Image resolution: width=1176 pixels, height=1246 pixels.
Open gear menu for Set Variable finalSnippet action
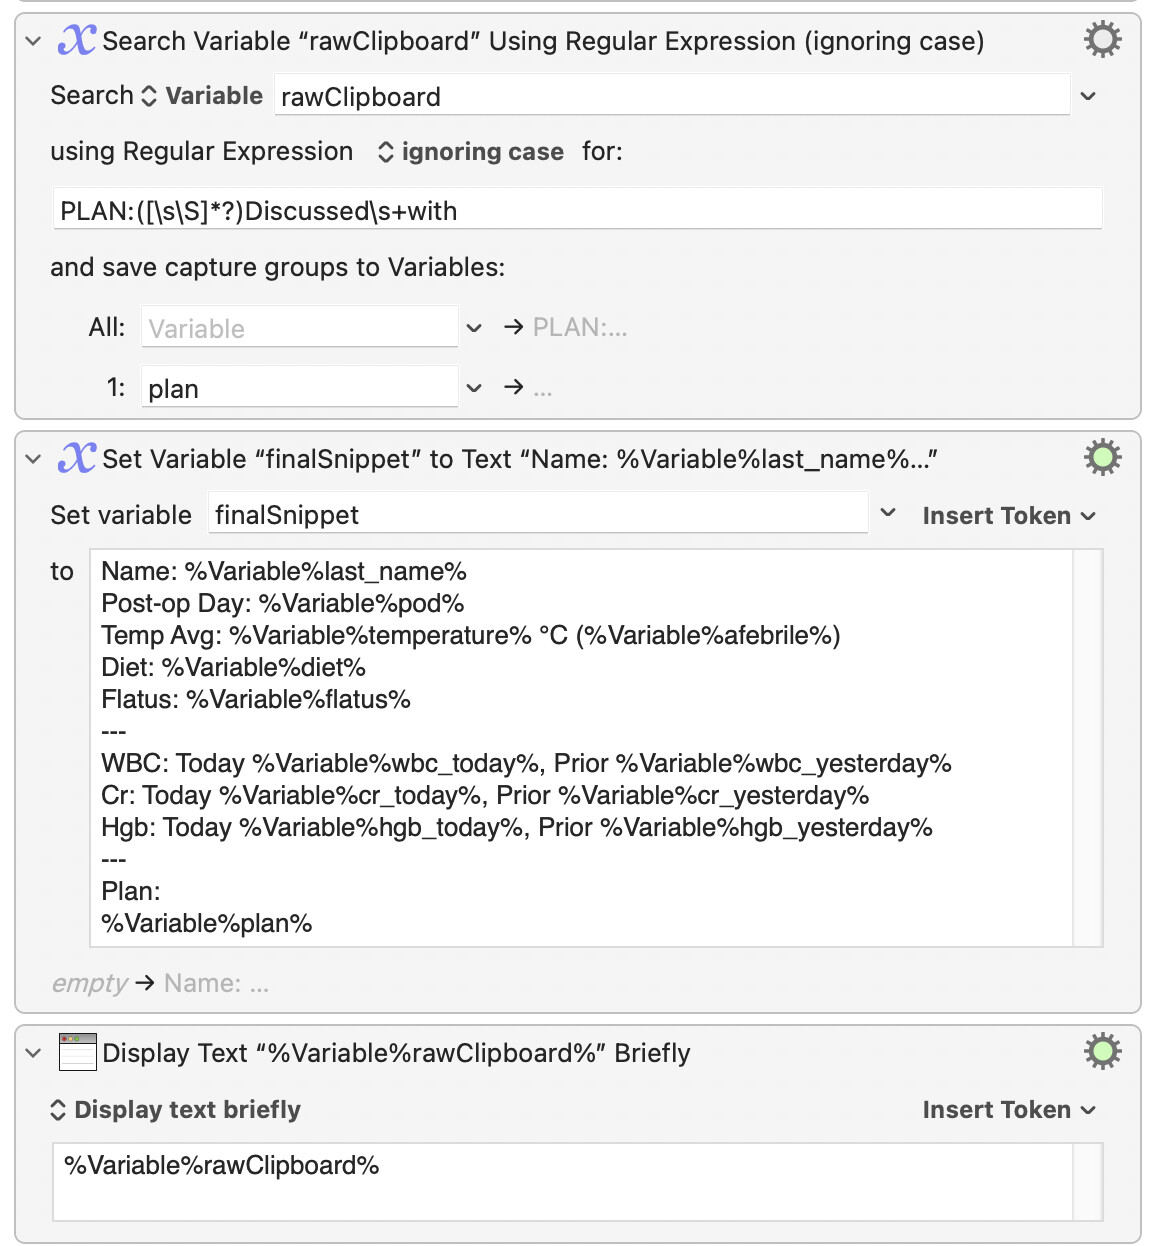(x=1102, y=458)
